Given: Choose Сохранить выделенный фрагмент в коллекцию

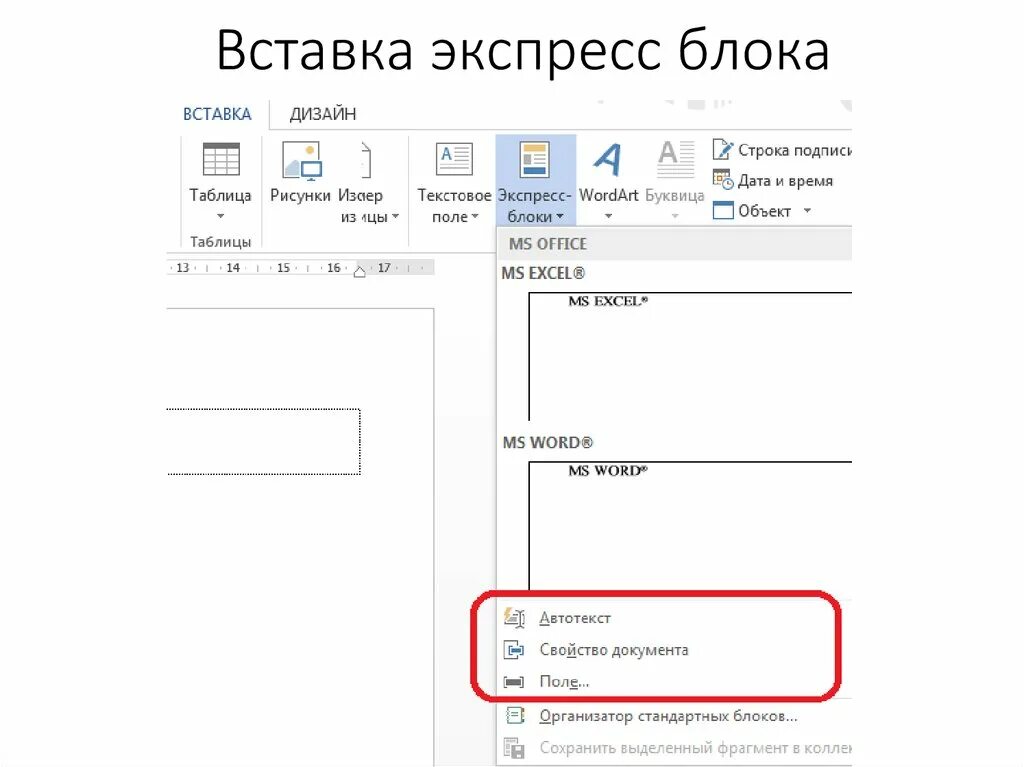Looking at the screenshot, I should [695, 748].
